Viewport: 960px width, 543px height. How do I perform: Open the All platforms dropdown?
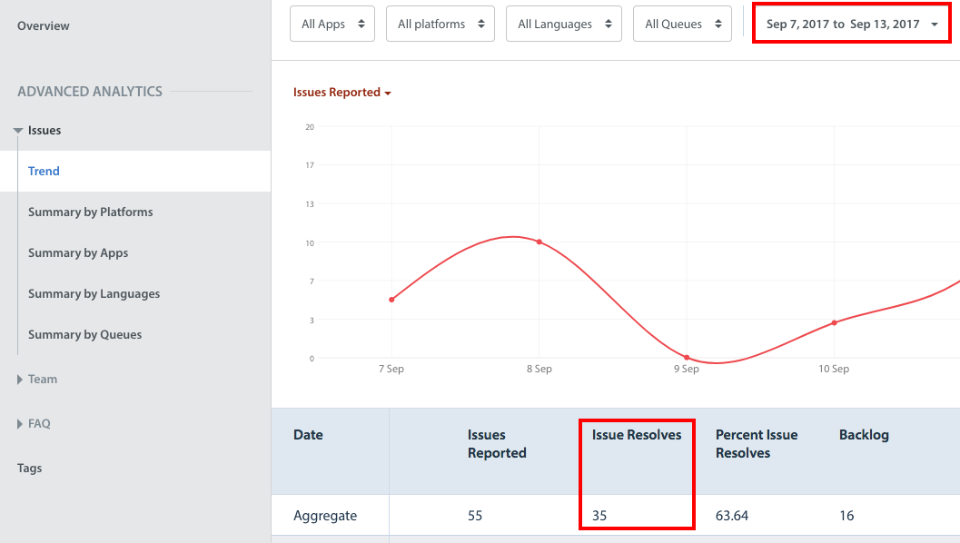click(440, 24)
